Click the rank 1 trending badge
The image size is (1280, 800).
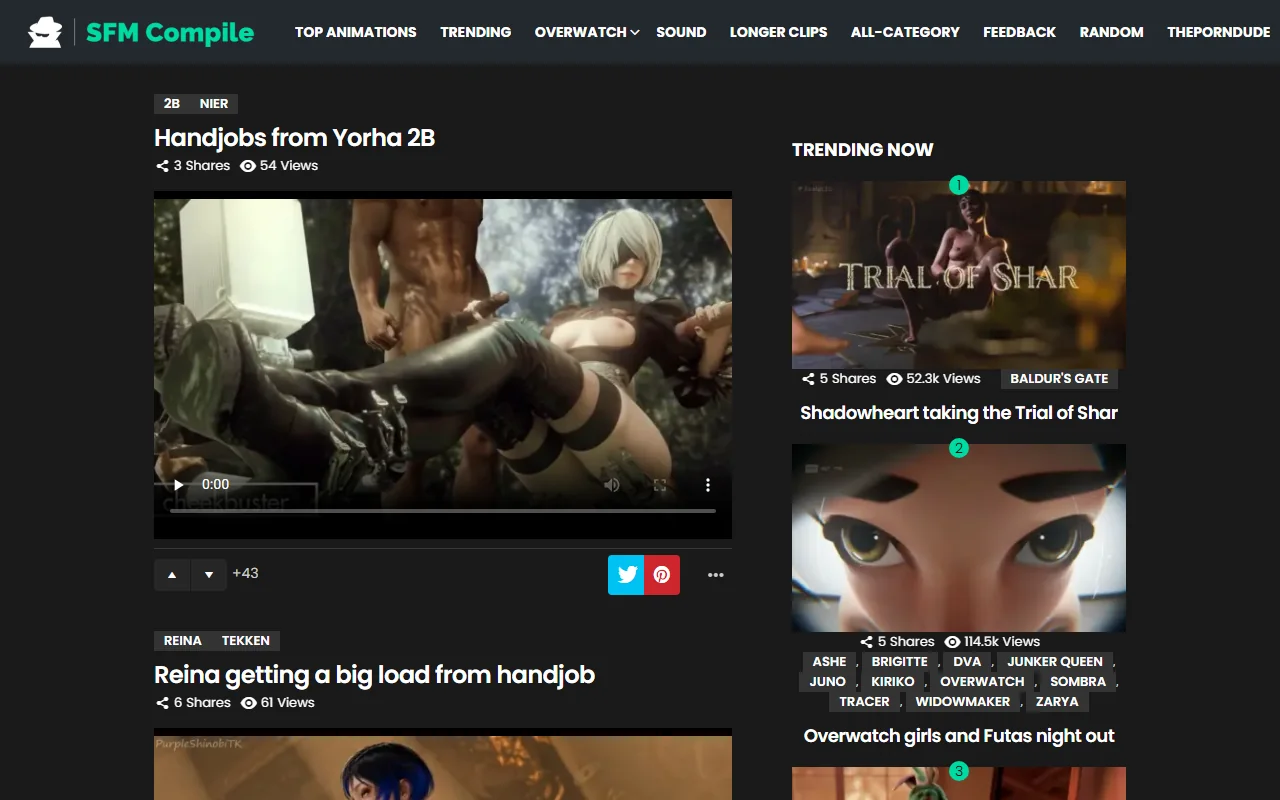click(958, 185)
